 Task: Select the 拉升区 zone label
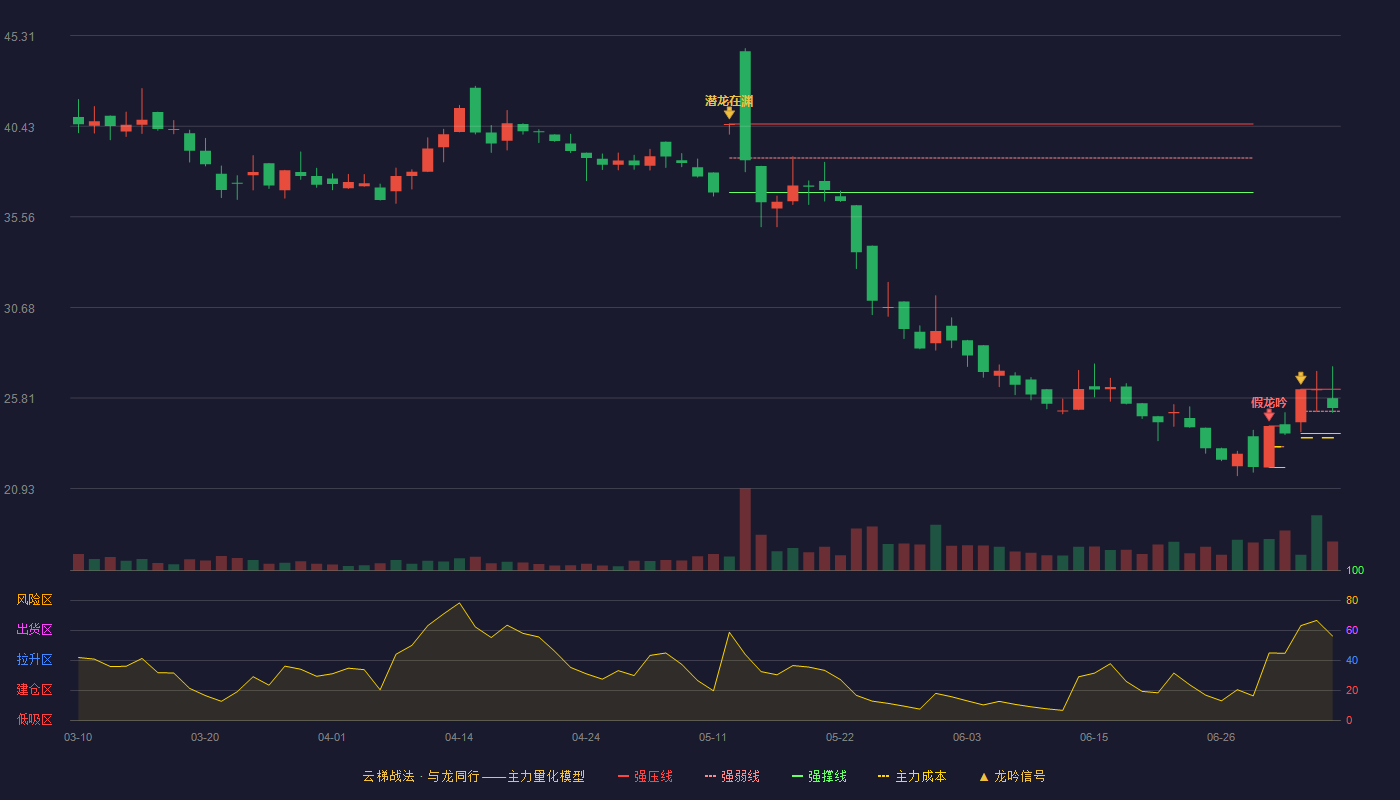34,660
